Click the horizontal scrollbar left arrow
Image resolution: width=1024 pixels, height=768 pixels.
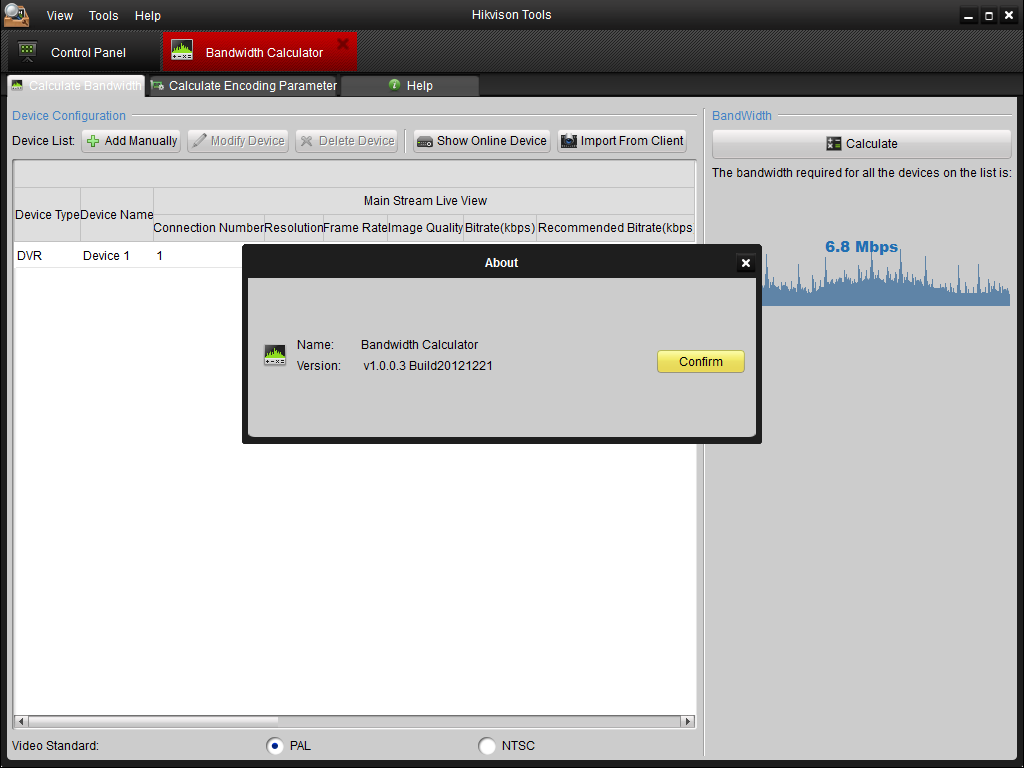click(21, 722)
